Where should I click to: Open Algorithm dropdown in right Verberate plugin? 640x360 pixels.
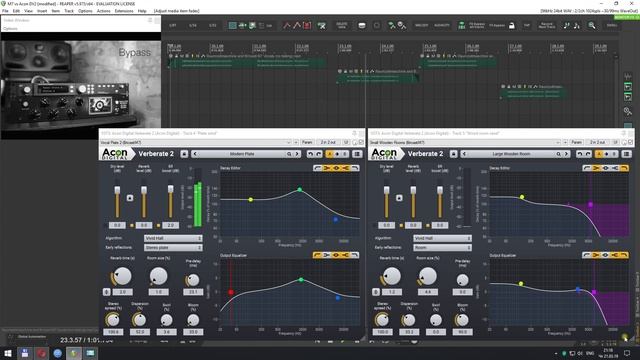[442, 238]
